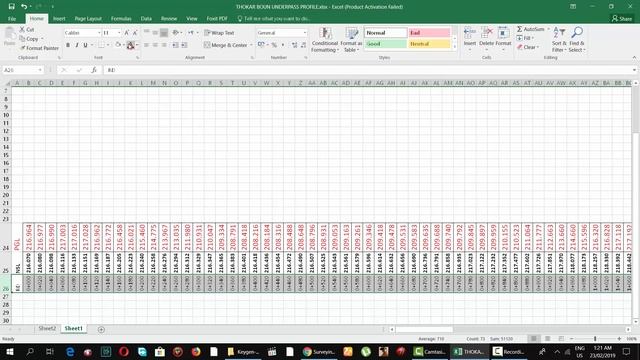The width and height of the screenshot is (640, 360).
Task: Toggle middle vertical alignment
Action: pos(155,33)
